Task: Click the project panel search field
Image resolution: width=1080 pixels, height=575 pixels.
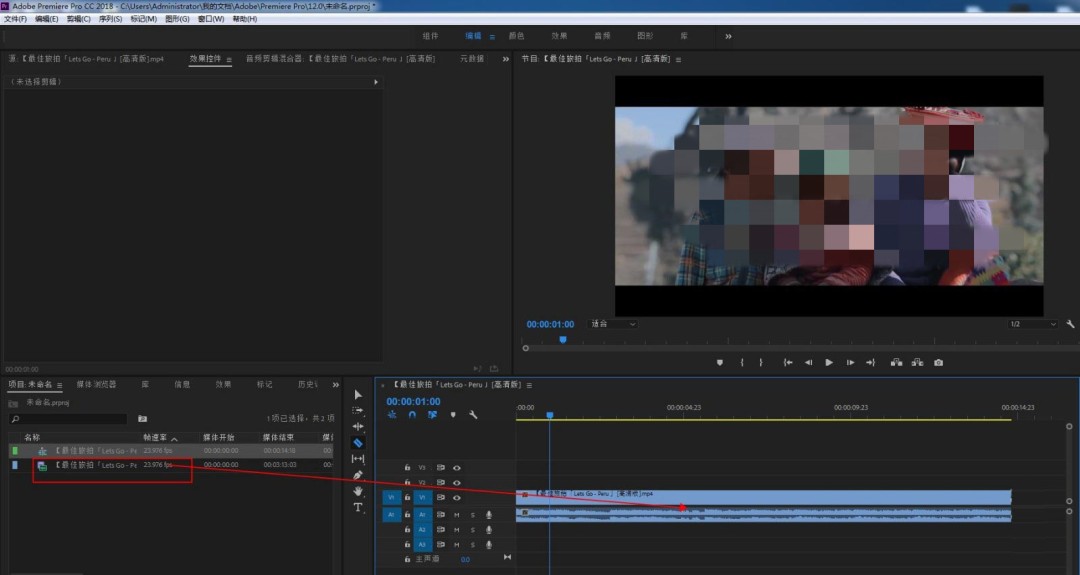Action: (x=70, y=419)
